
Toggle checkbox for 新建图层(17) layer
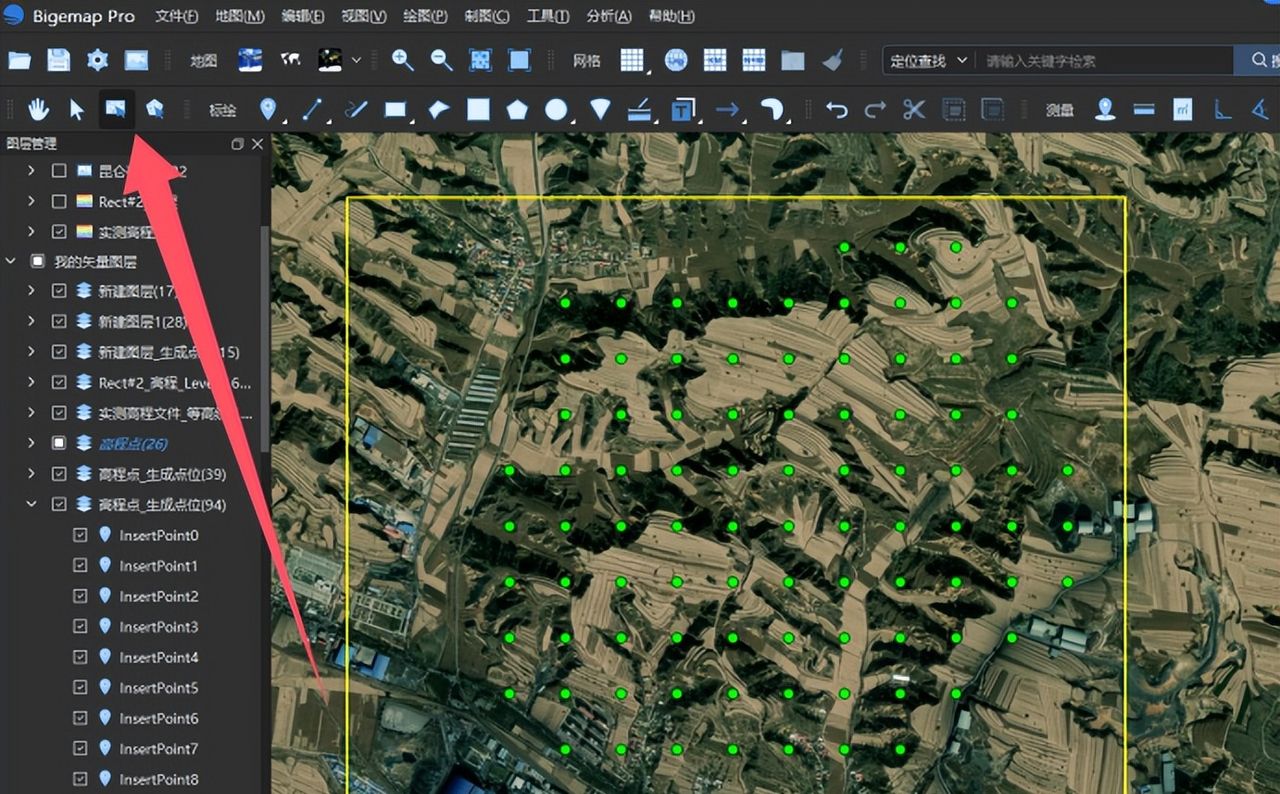point(59,292)
